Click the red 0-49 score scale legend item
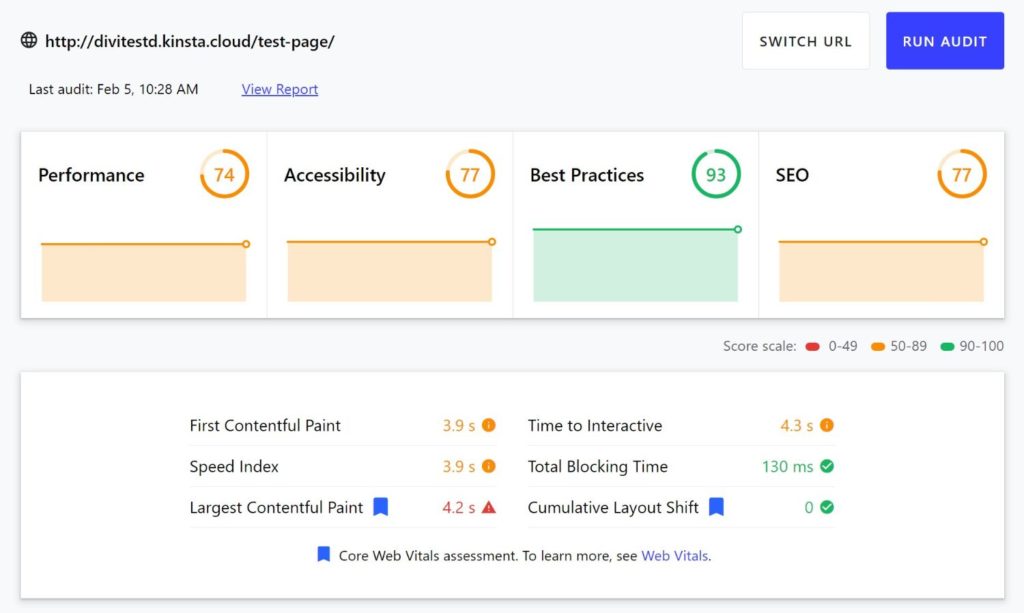1024x613 pixels. tap(829, 346)
